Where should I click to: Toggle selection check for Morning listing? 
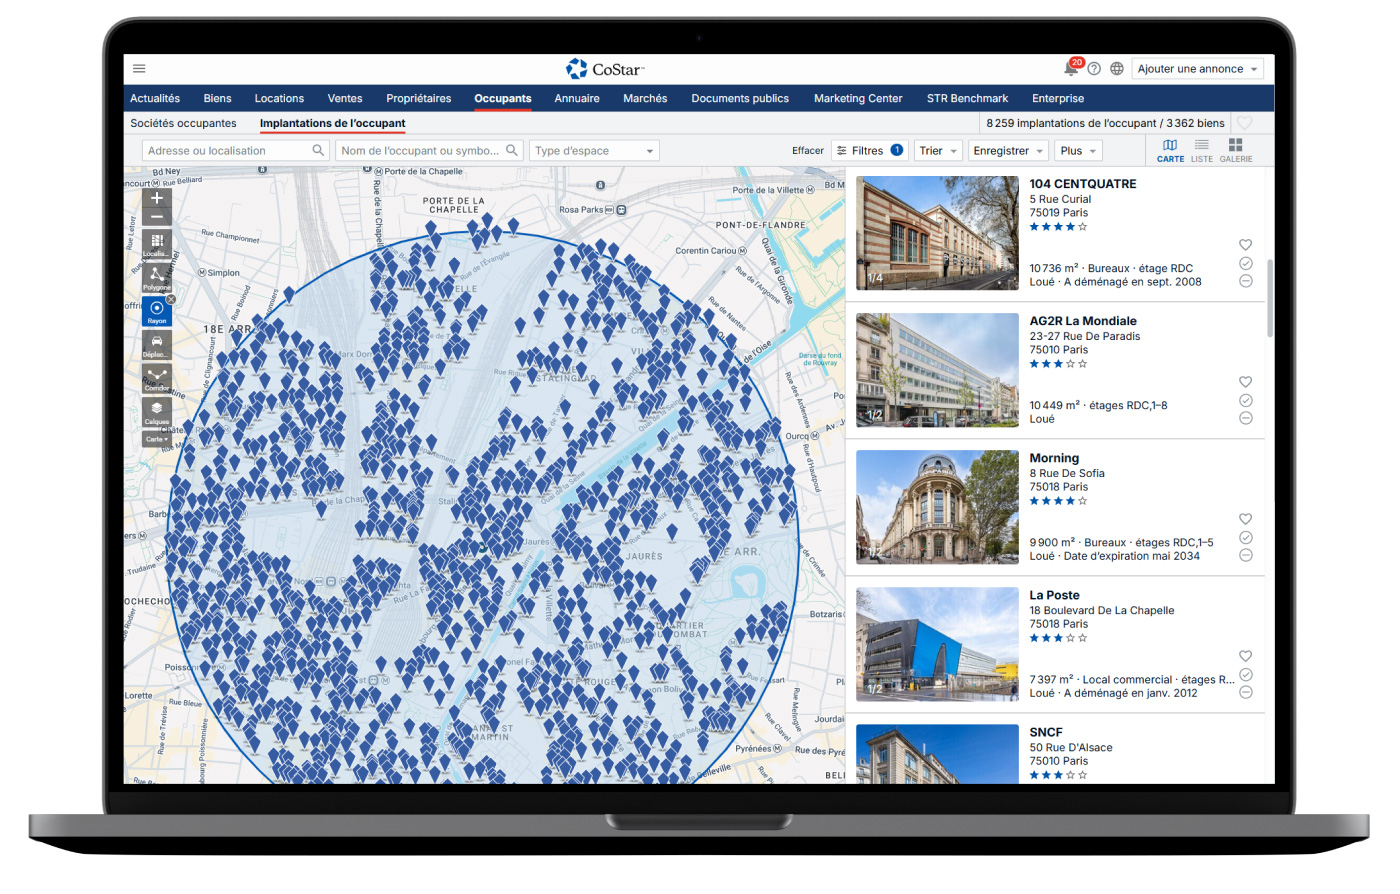(x=1245, y=537)
